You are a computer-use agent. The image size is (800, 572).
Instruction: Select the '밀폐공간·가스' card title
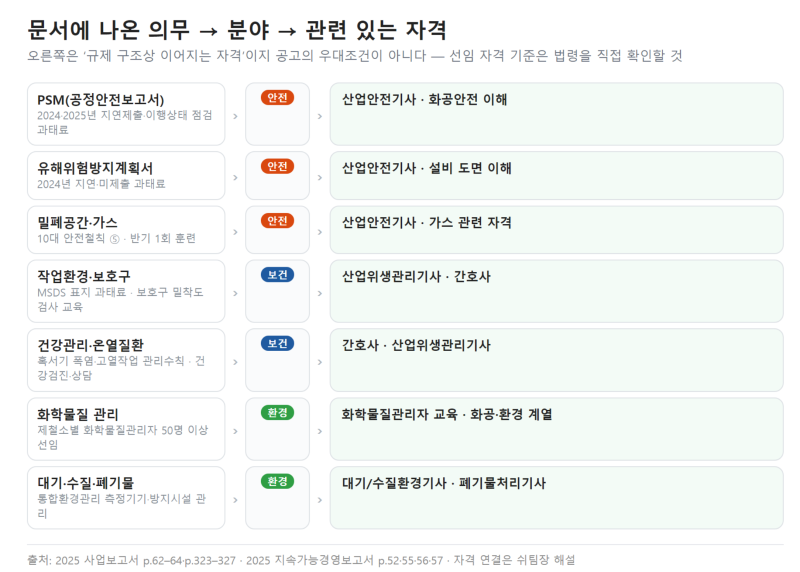tap(78, 222)
